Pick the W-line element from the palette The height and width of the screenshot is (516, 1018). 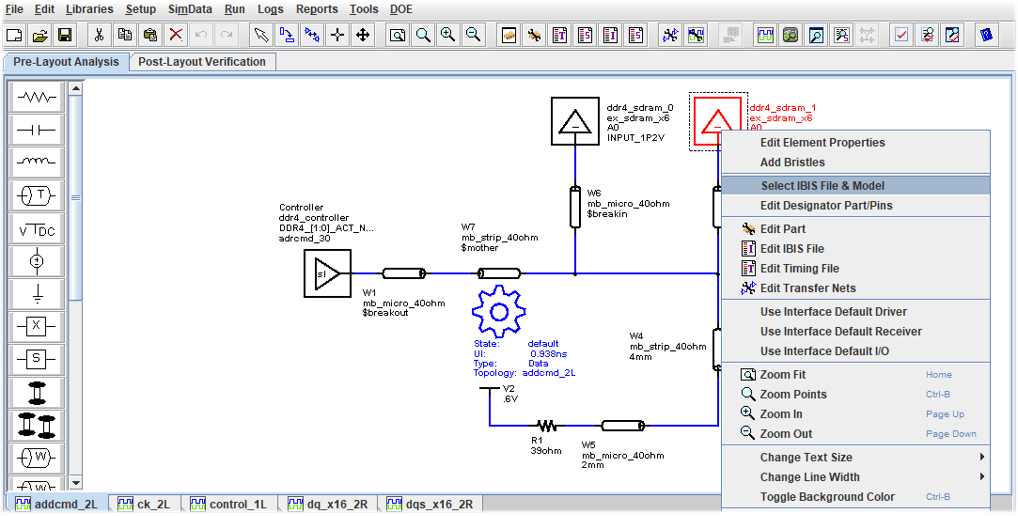(x=37, y=458)
